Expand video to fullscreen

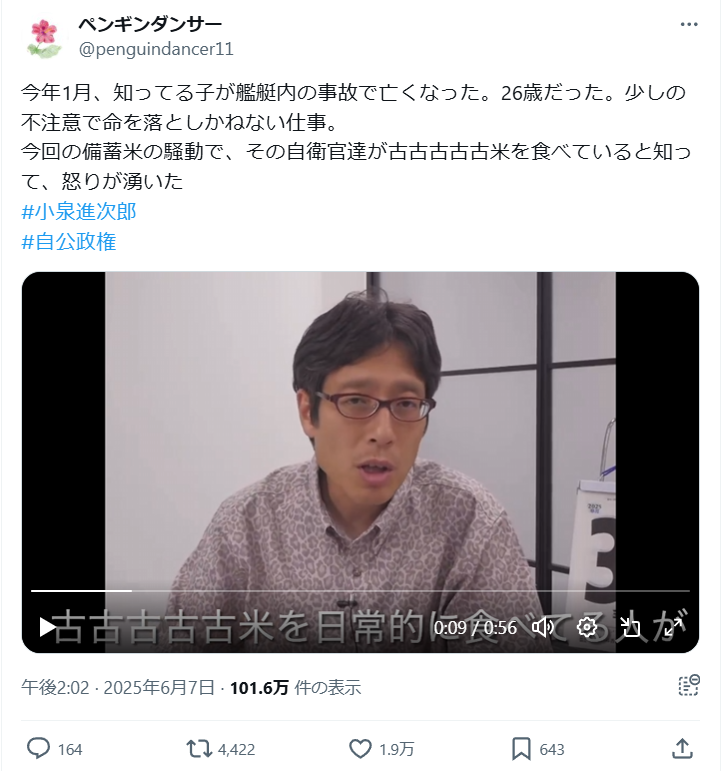coord(673,627)
